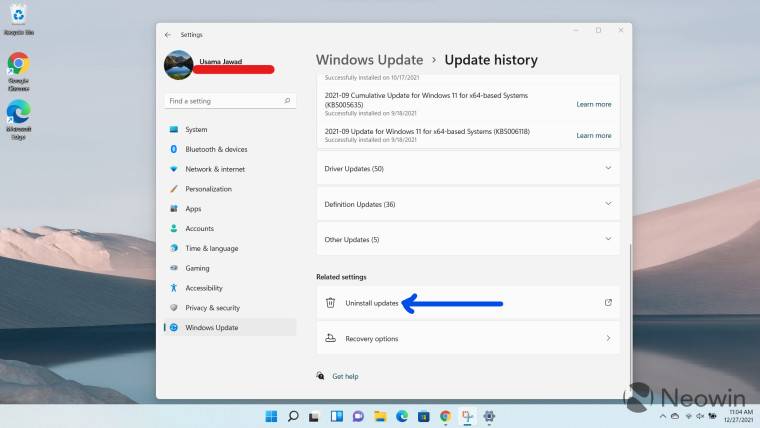Open Uninstall updates external link icon
Viewport: 760px width, 428px height.
coord(608,302)
